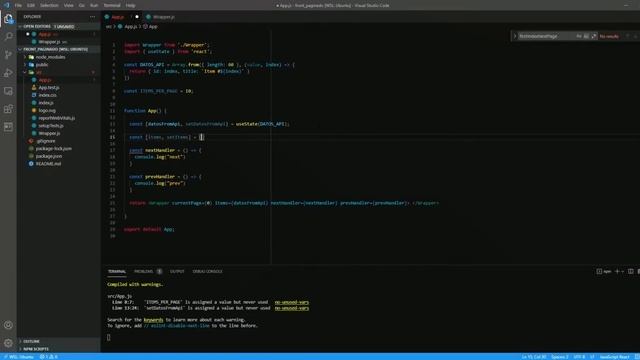
Task: Open the Terminal menu
Action: pyautogui.click(x=112, y=5)
